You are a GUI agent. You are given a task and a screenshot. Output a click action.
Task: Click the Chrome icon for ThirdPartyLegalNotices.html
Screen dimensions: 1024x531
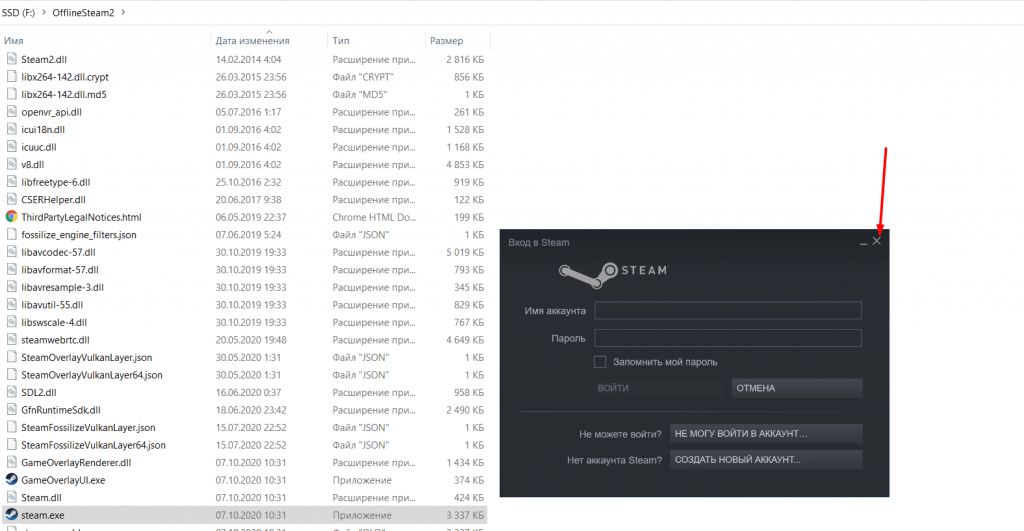coord(11,216)
